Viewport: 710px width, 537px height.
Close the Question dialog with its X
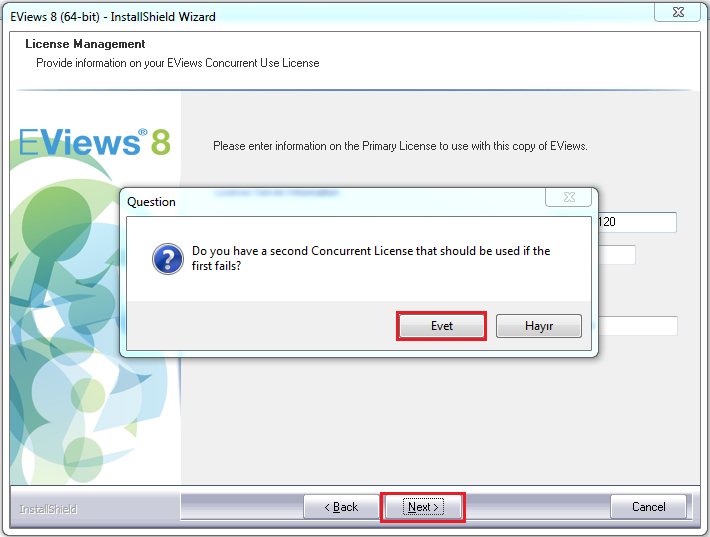569,197
